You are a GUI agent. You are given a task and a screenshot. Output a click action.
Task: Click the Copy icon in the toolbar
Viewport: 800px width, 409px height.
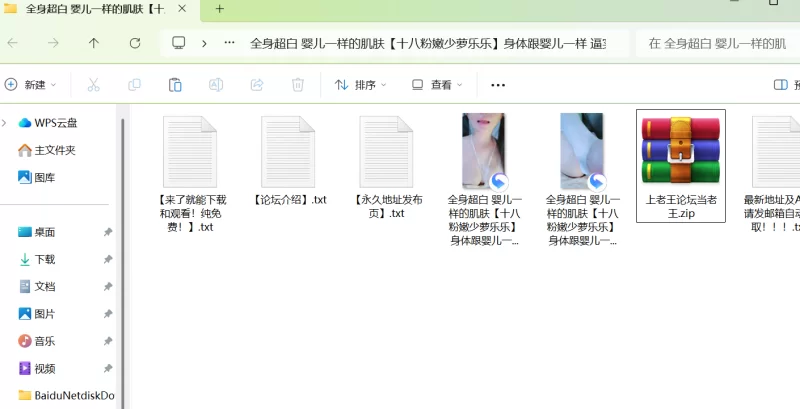coord(134,85)
